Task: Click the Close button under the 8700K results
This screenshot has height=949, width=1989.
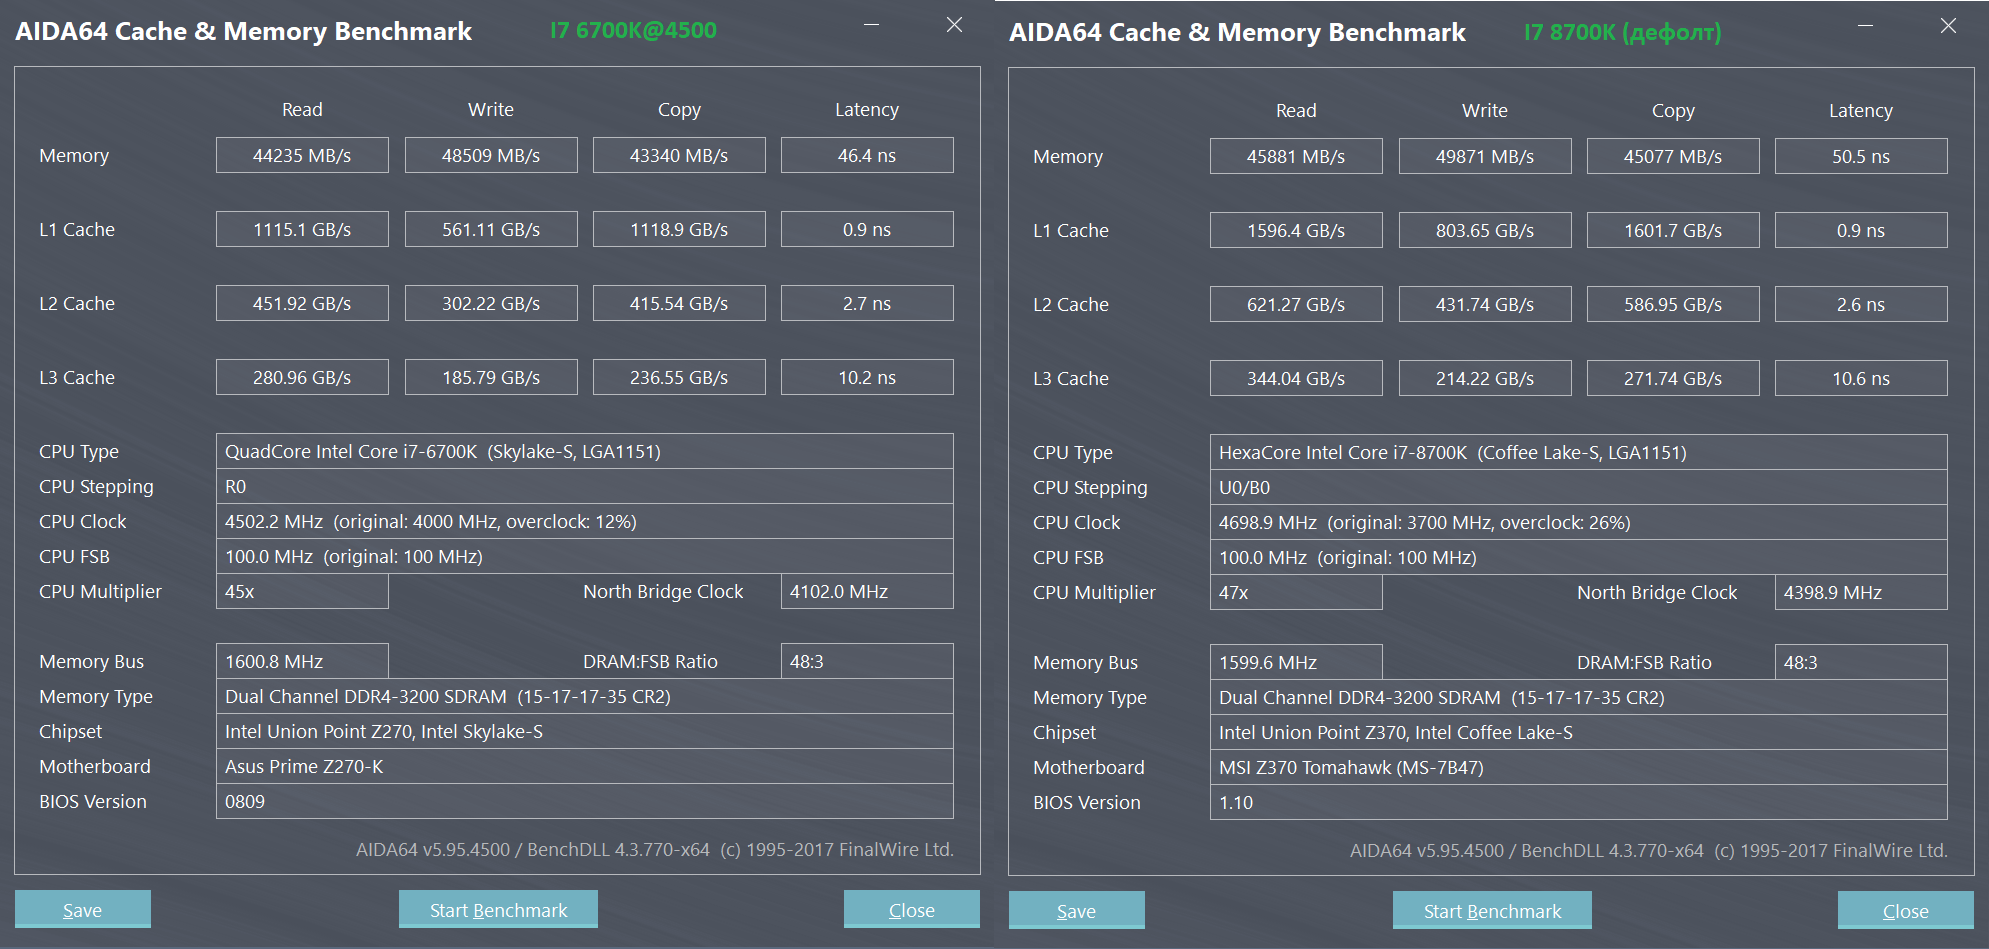Action: pyautogui.click(x=1905, y=910)
